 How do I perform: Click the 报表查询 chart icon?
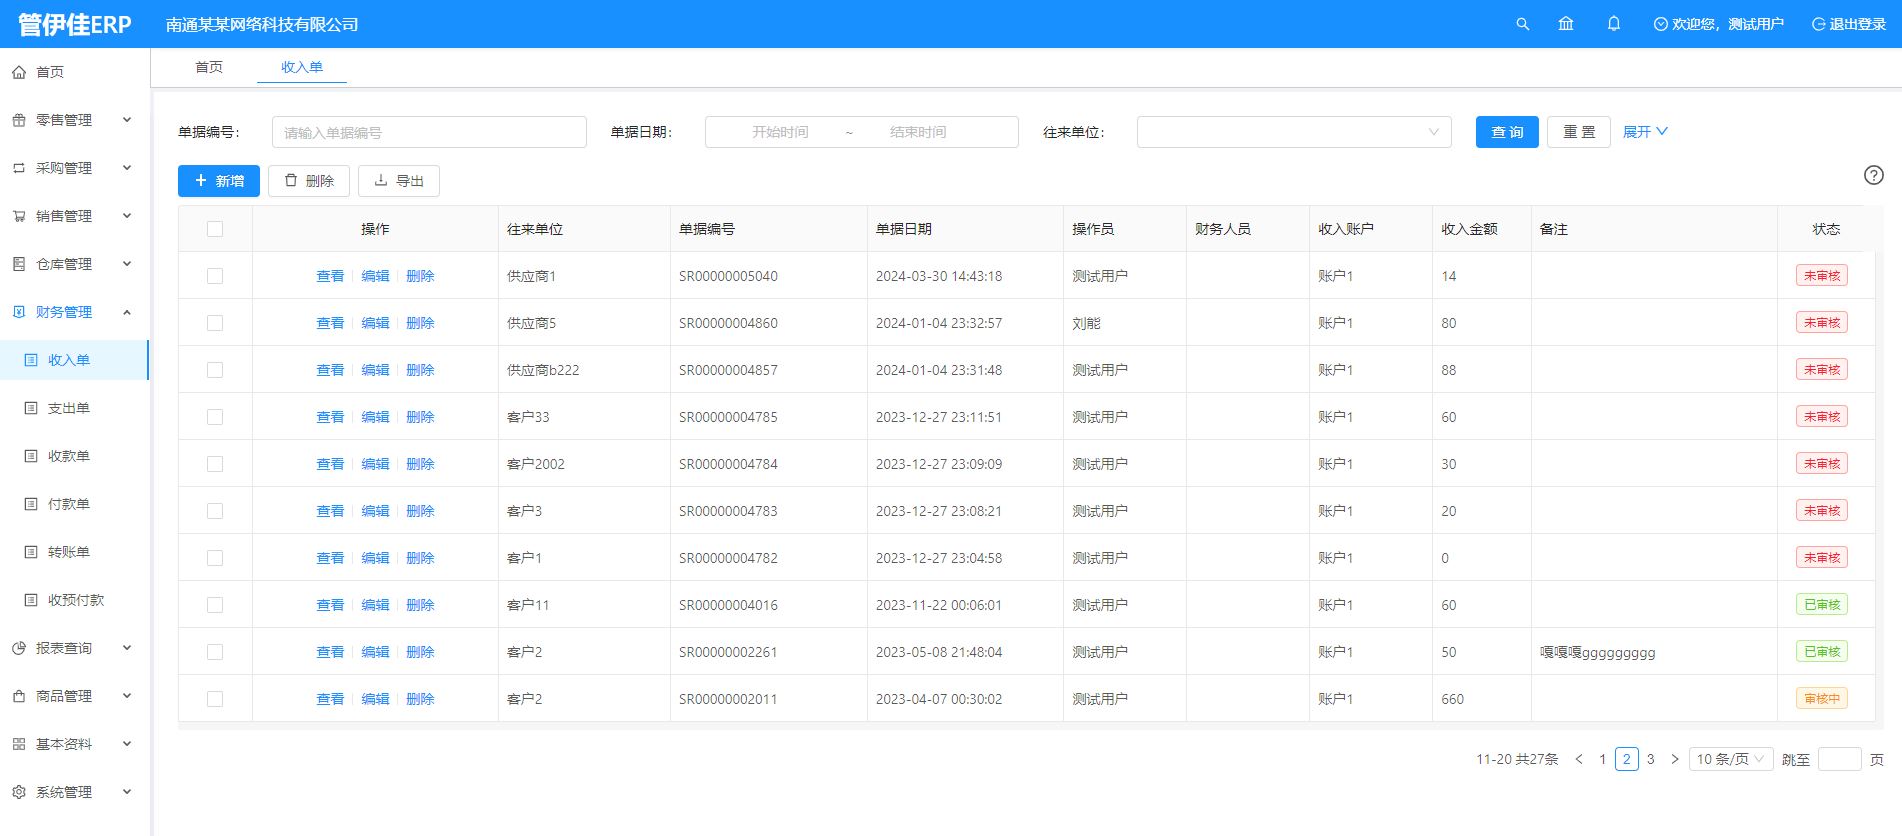pos(19,648)
